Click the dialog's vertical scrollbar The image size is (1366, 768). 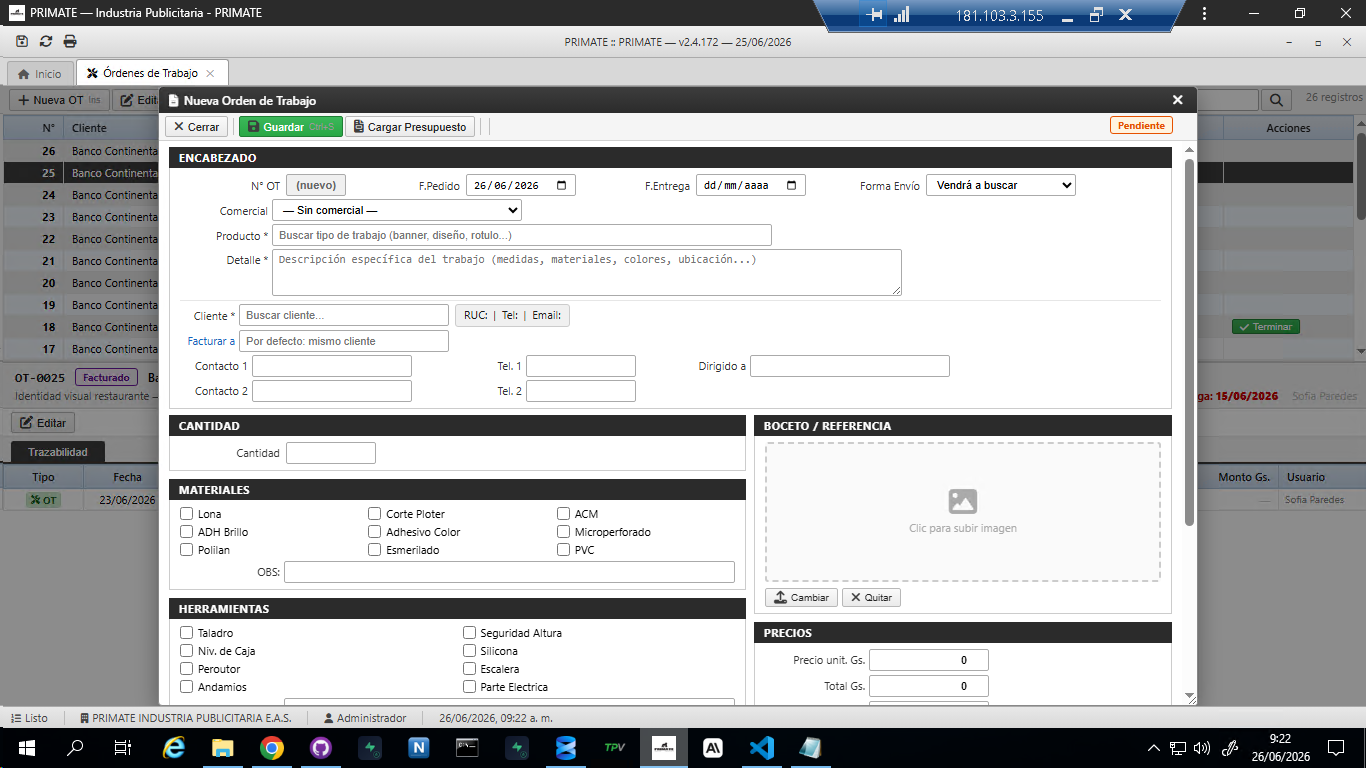tap(1189, 340)
